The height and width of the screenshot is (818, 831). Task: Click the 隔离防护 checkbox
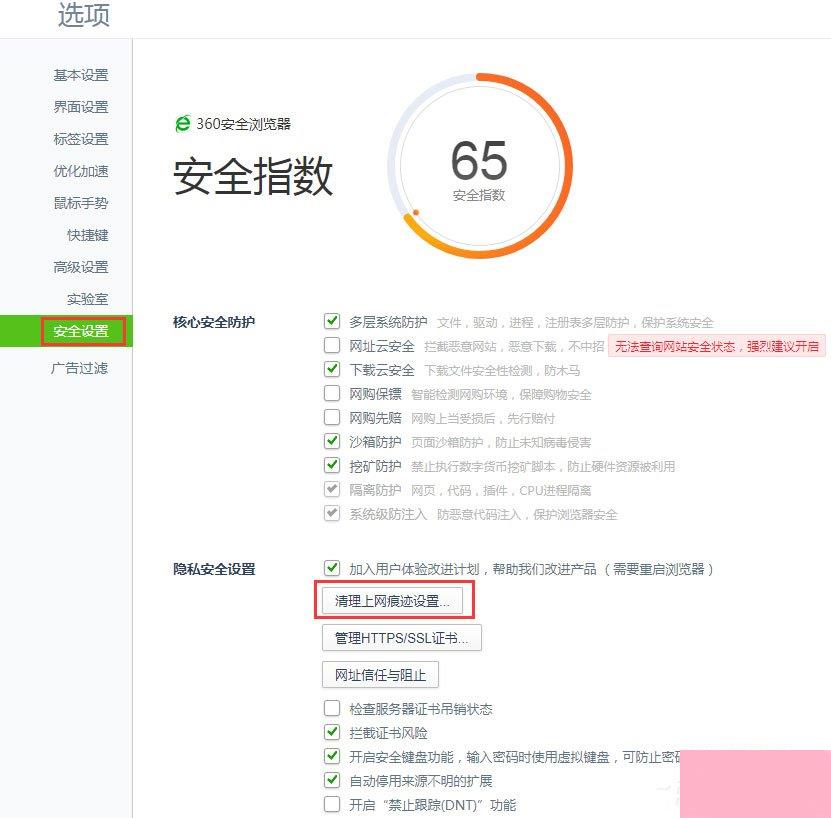click(x=332, y=489)
